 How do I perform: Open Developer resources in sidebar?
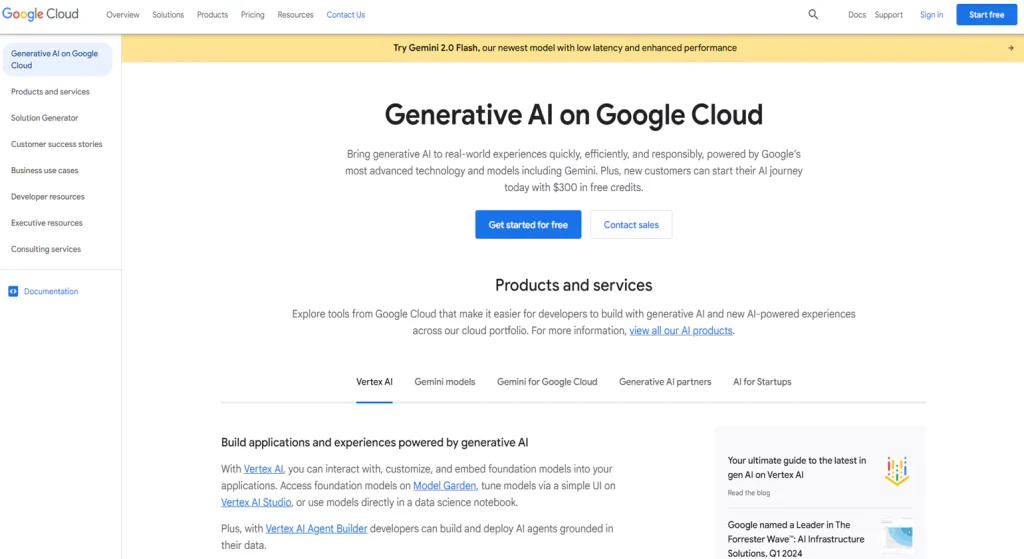(x=48, y=197)
